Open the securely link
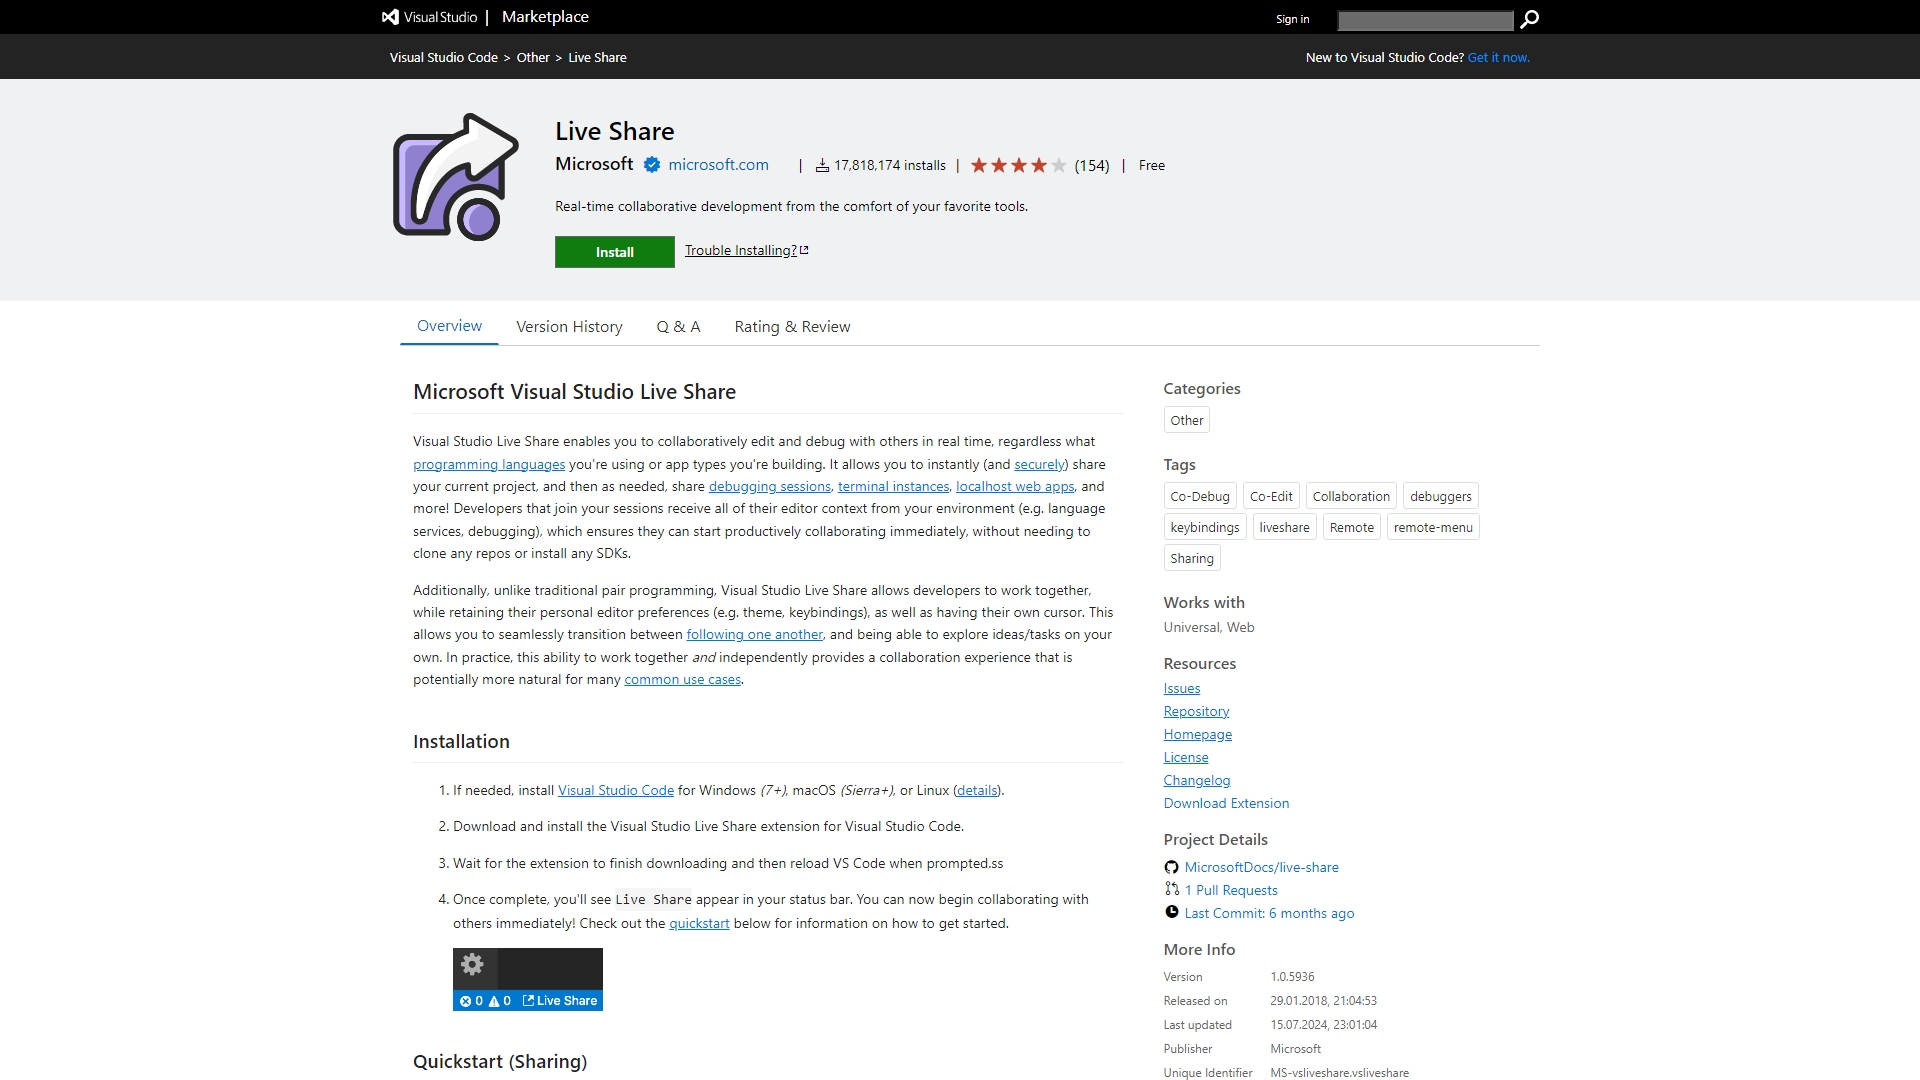The image size is (1920, 1080). [x=1039, y=464]
